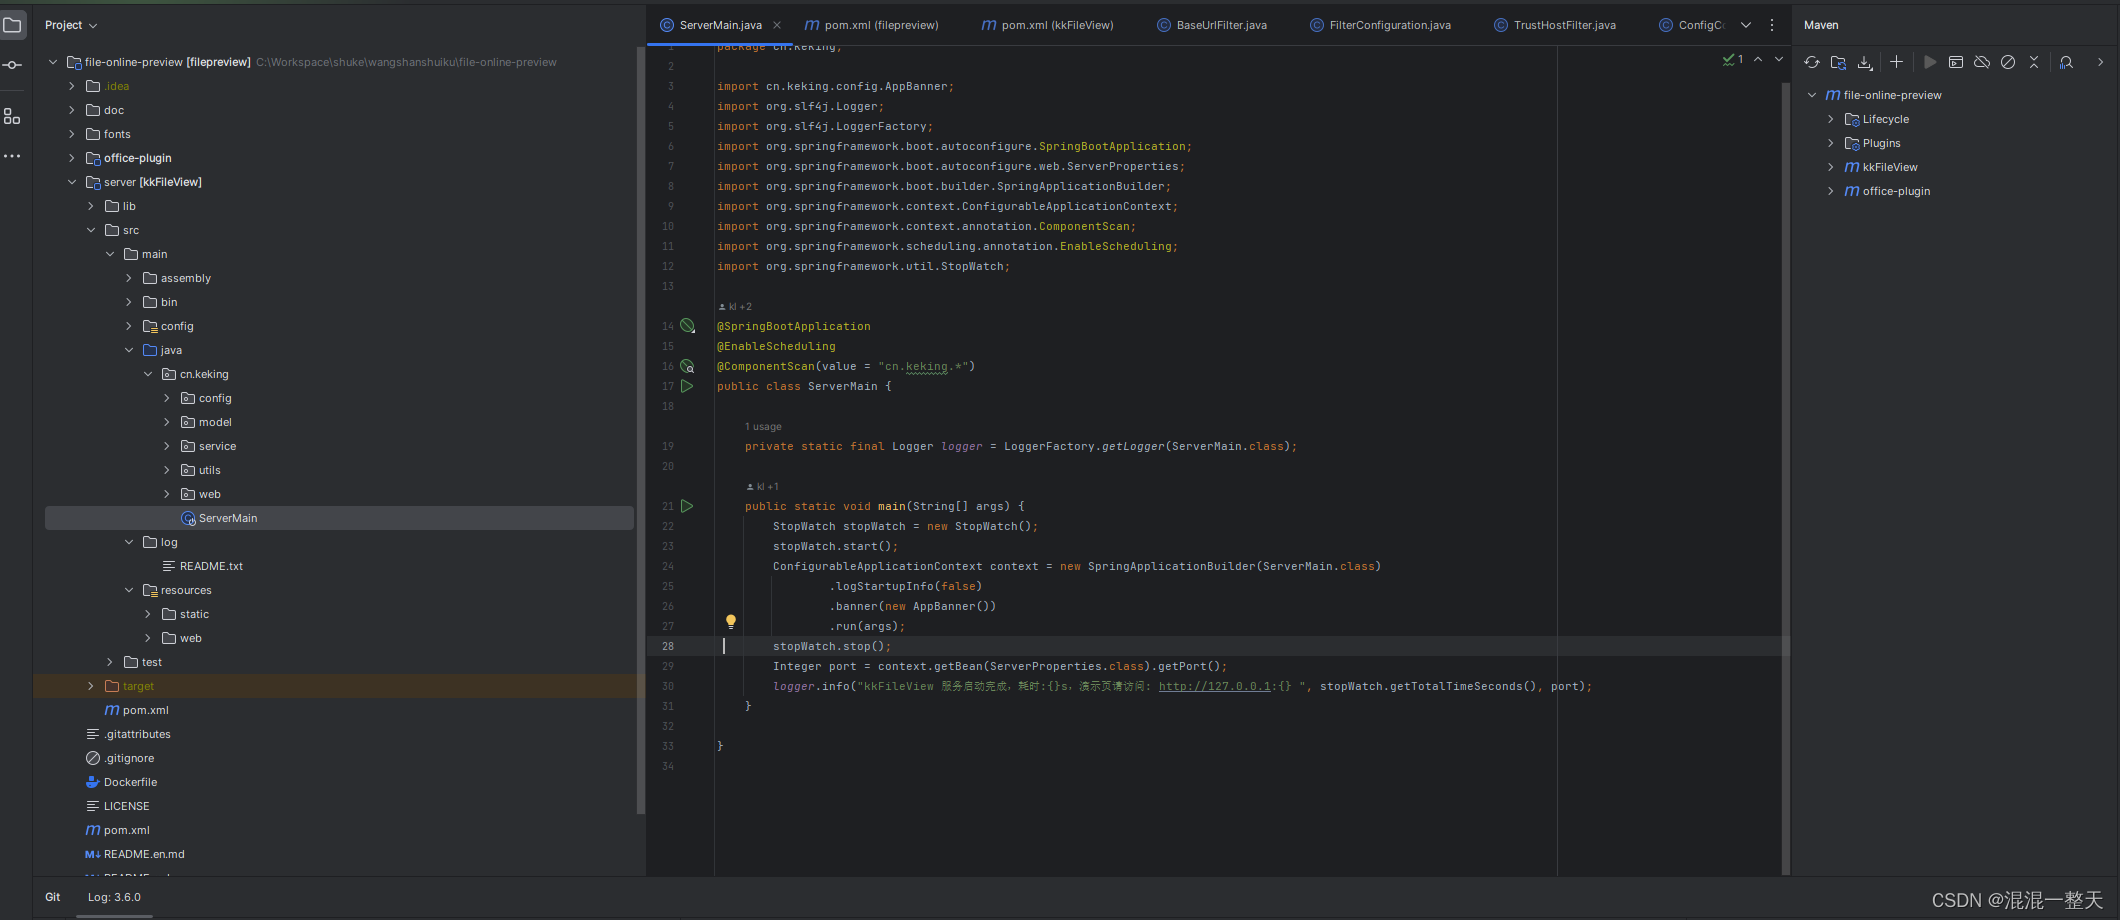This screenshot has height=920, width=2120.
Task: Switch to the TrustHostFilter.java tab
Action: 1564,25
